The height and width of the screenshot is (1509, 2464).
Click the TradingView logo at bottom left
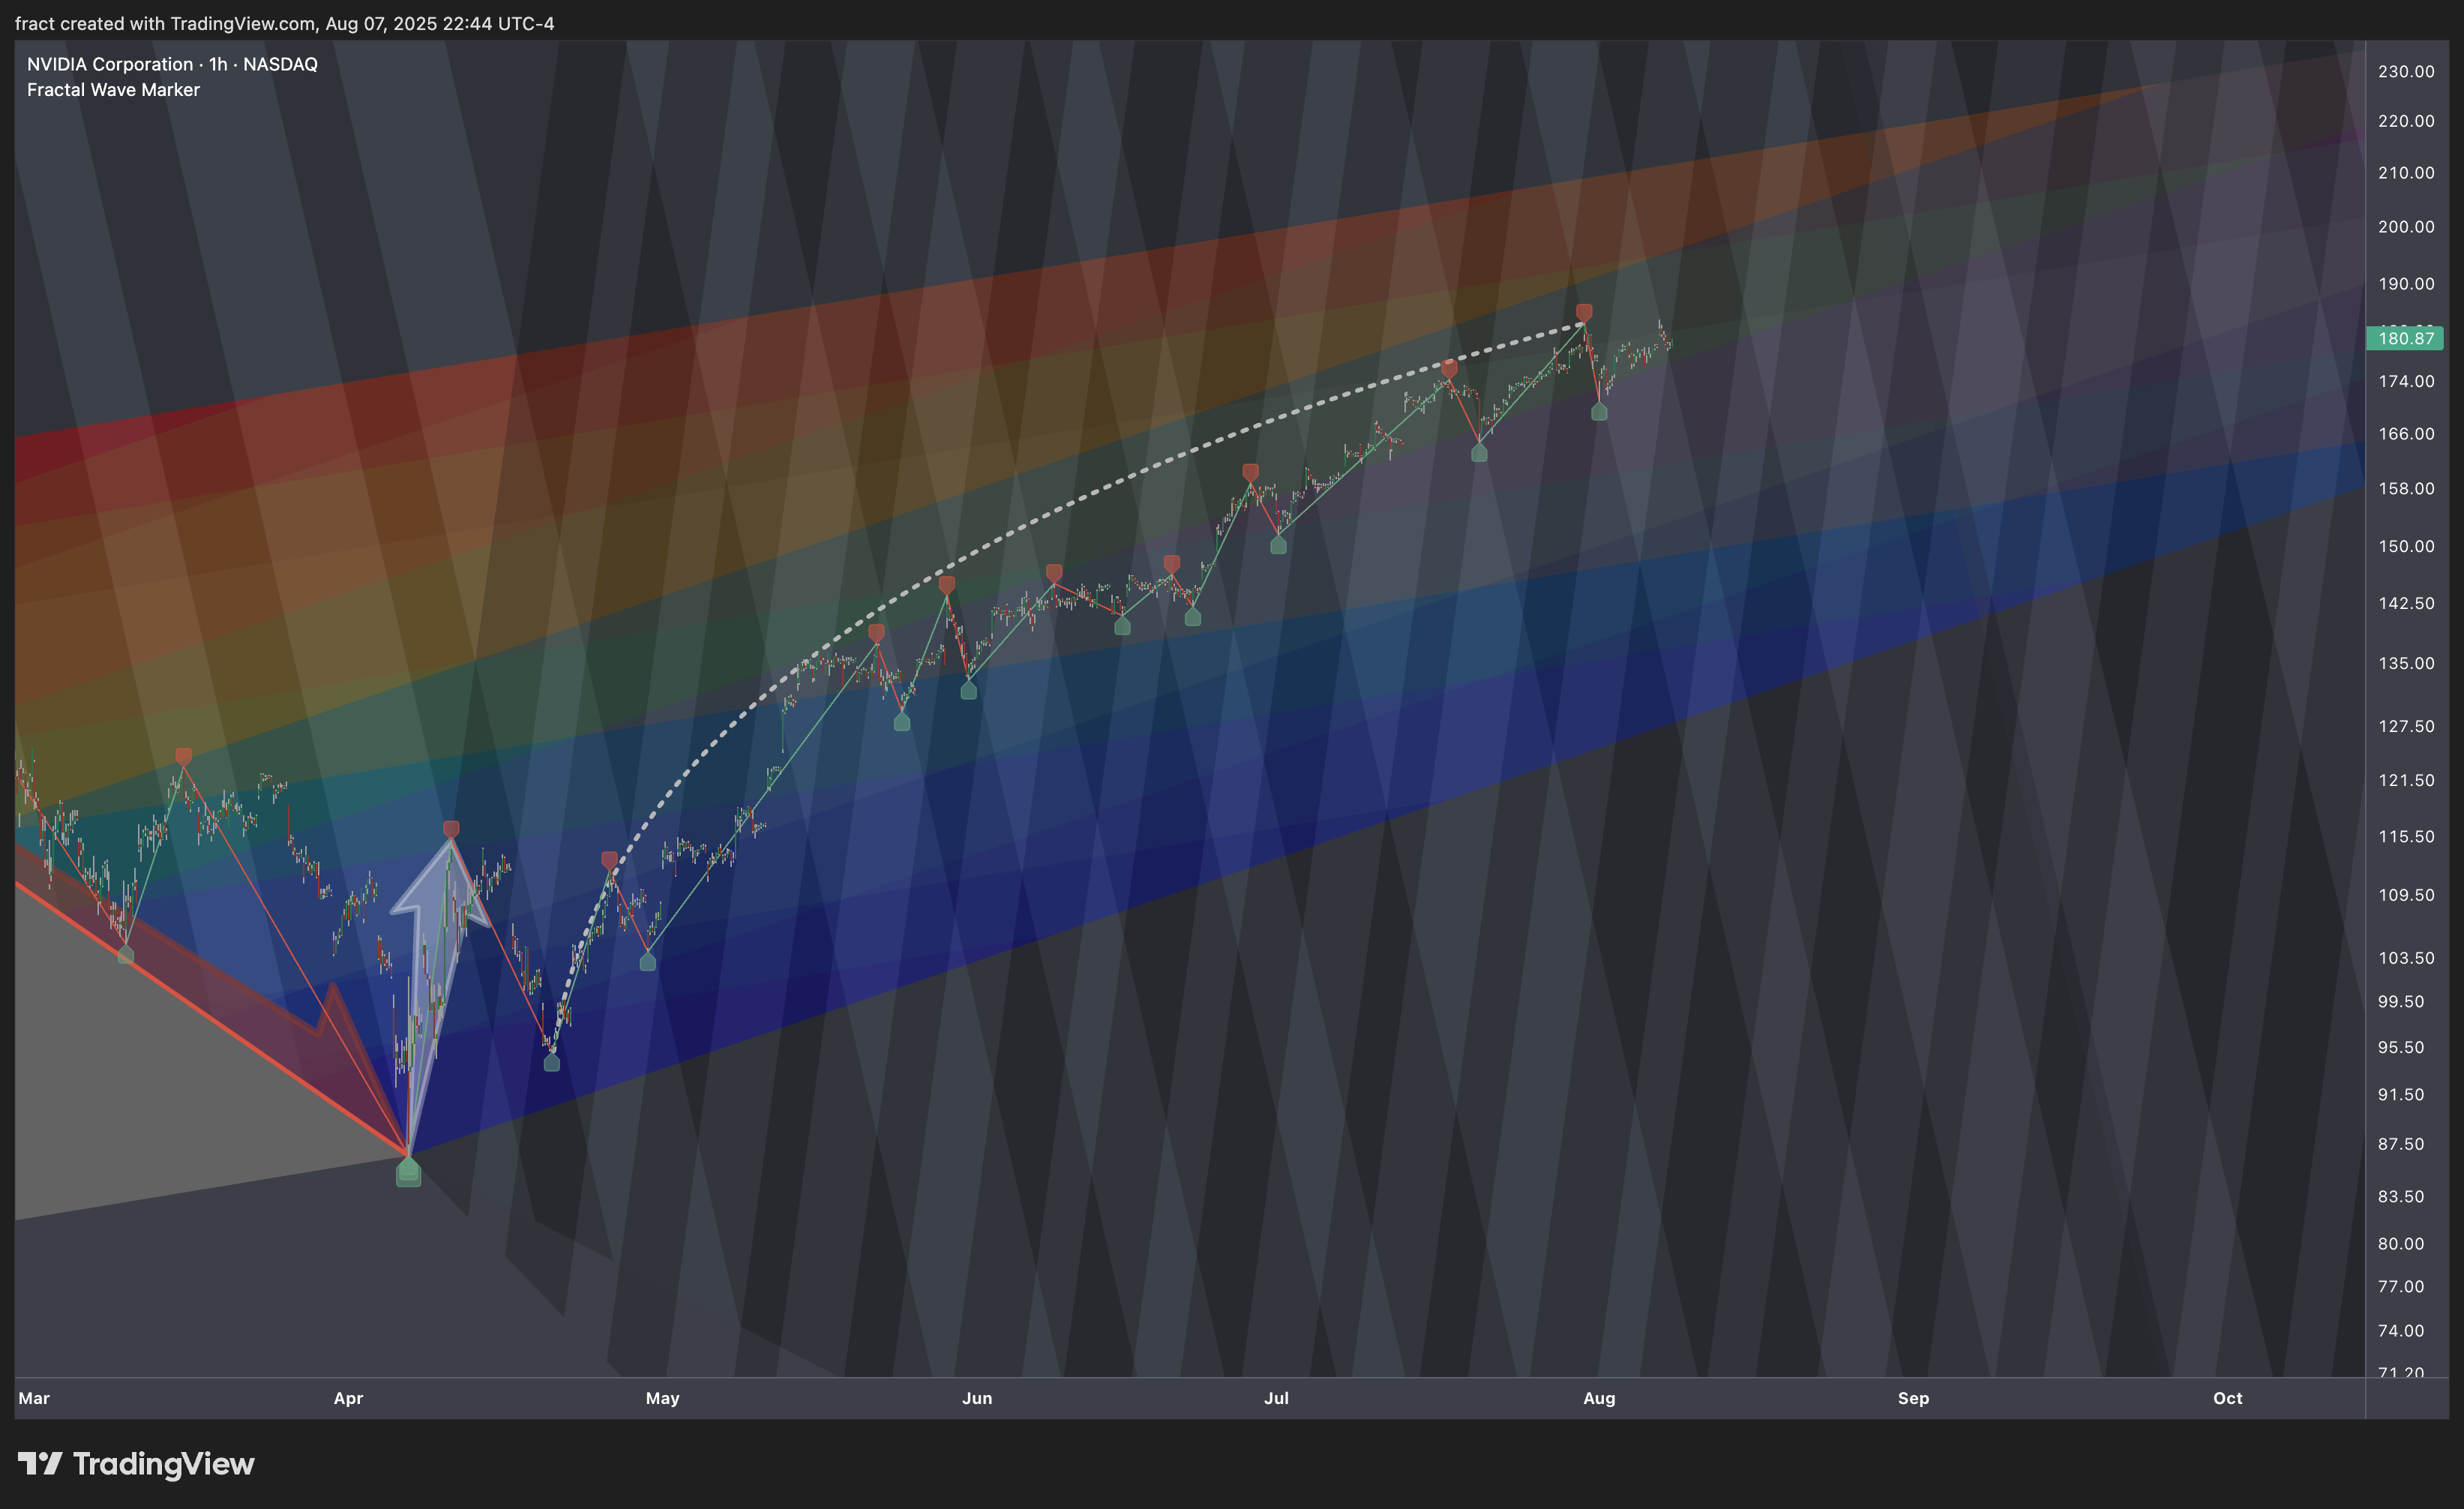pyautogui.click(x=136, y=1464)
